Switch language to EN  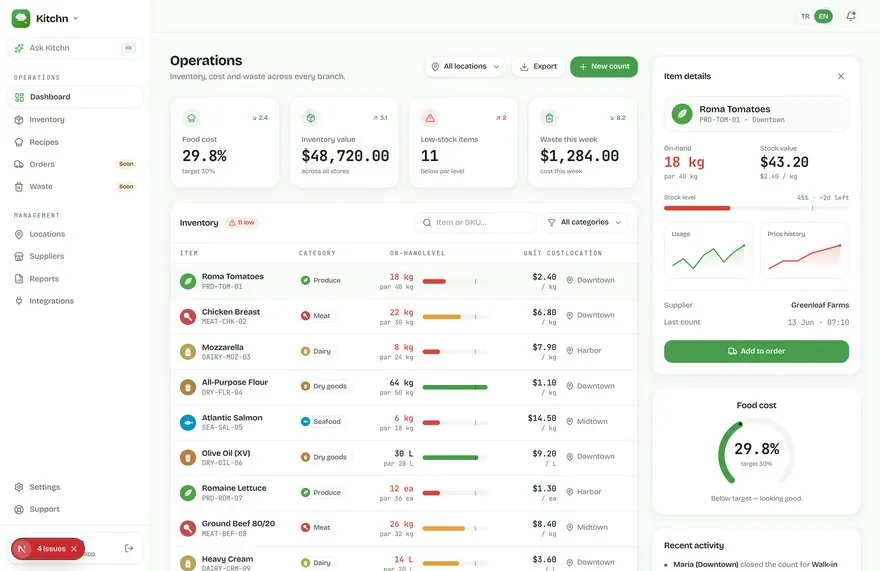(x=823, y=16)
